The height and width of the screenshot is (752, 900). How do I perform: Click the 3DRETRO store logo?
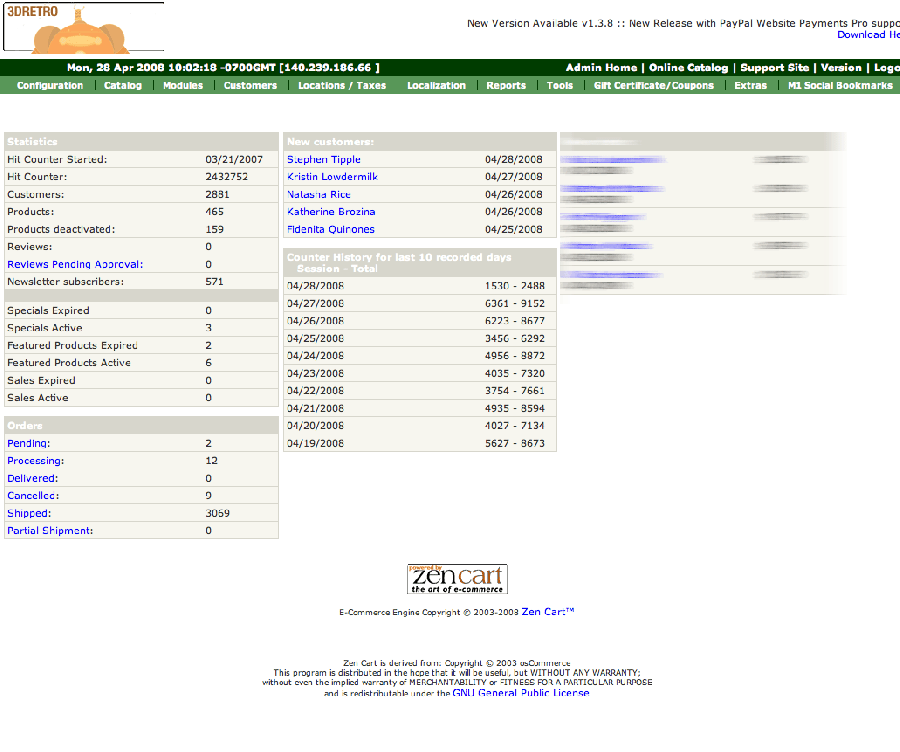(x=82, y=28)
